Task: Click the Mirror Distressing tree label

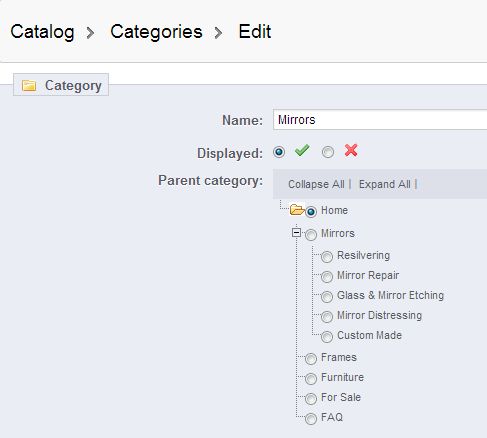Action: [380, 315]
